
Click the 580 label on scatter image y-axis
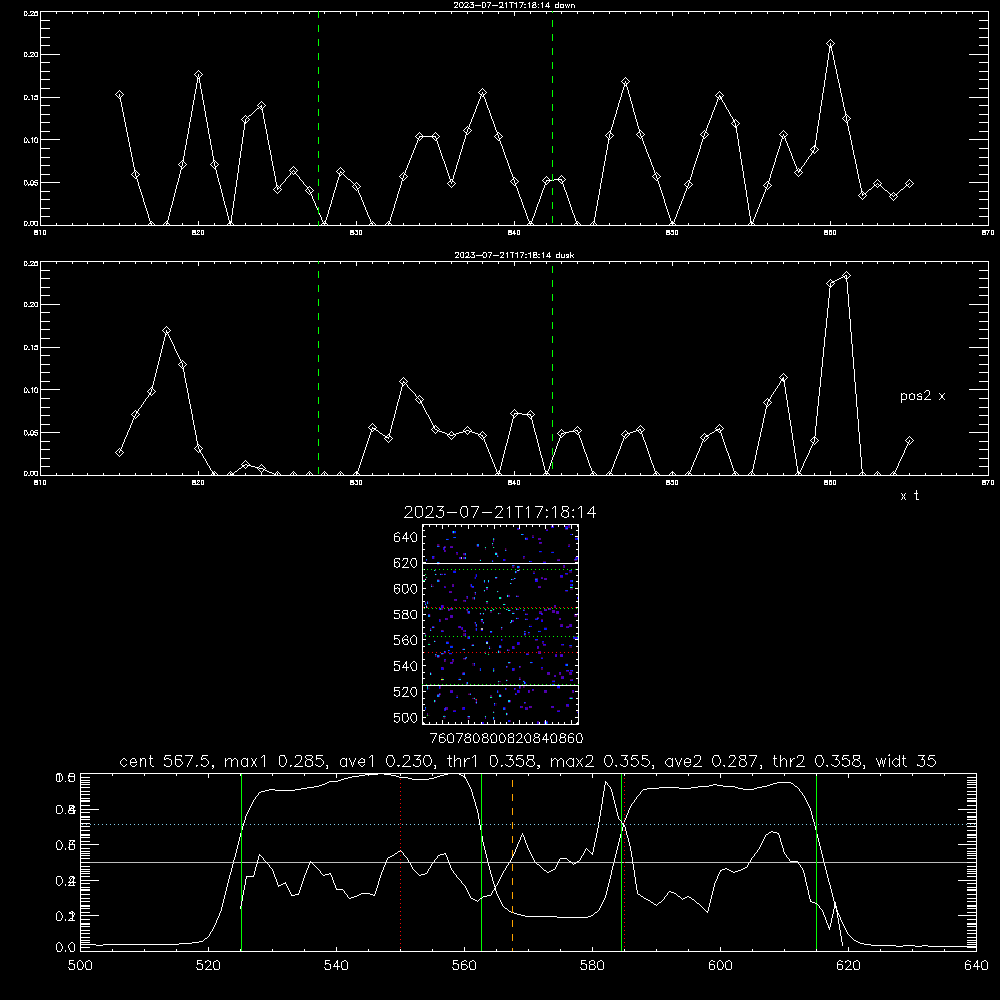[406, 615]
